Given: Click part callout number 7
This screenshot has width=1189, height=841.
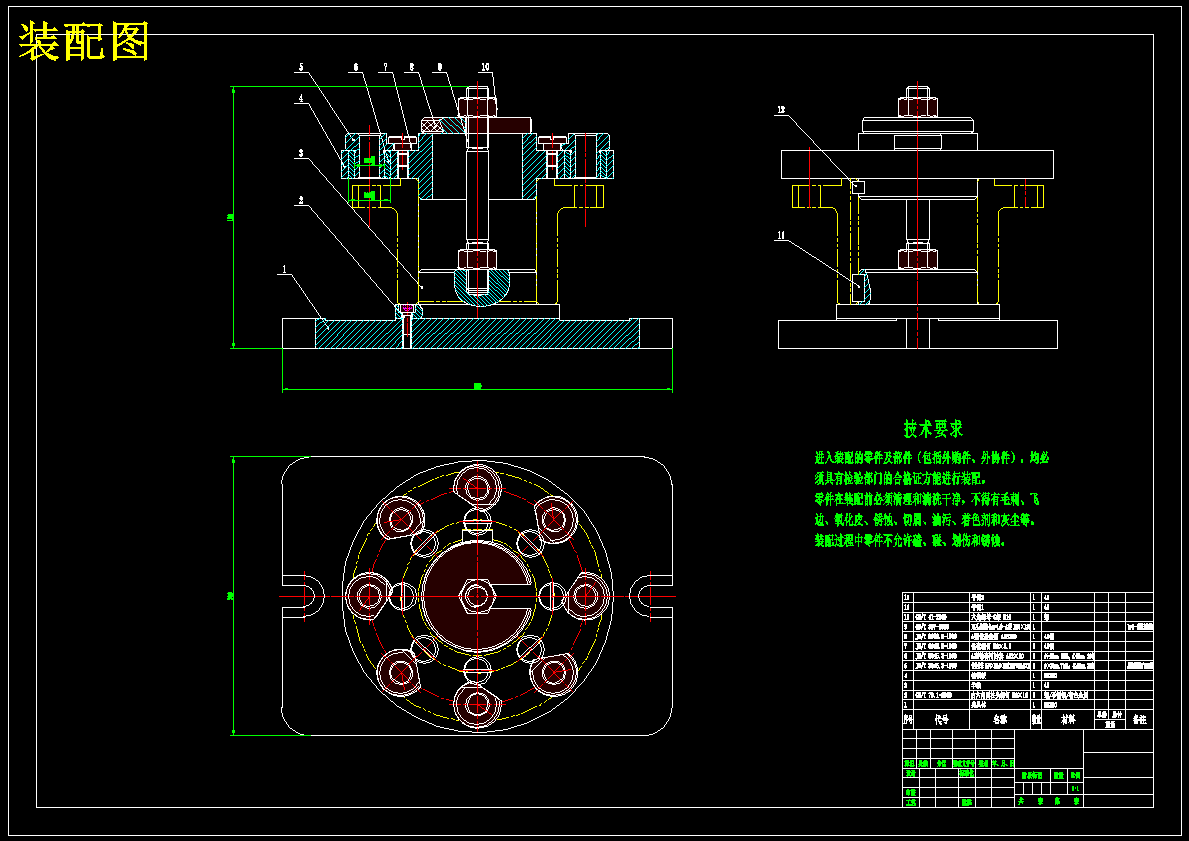Looking at the screenshot, I should 385,67.
